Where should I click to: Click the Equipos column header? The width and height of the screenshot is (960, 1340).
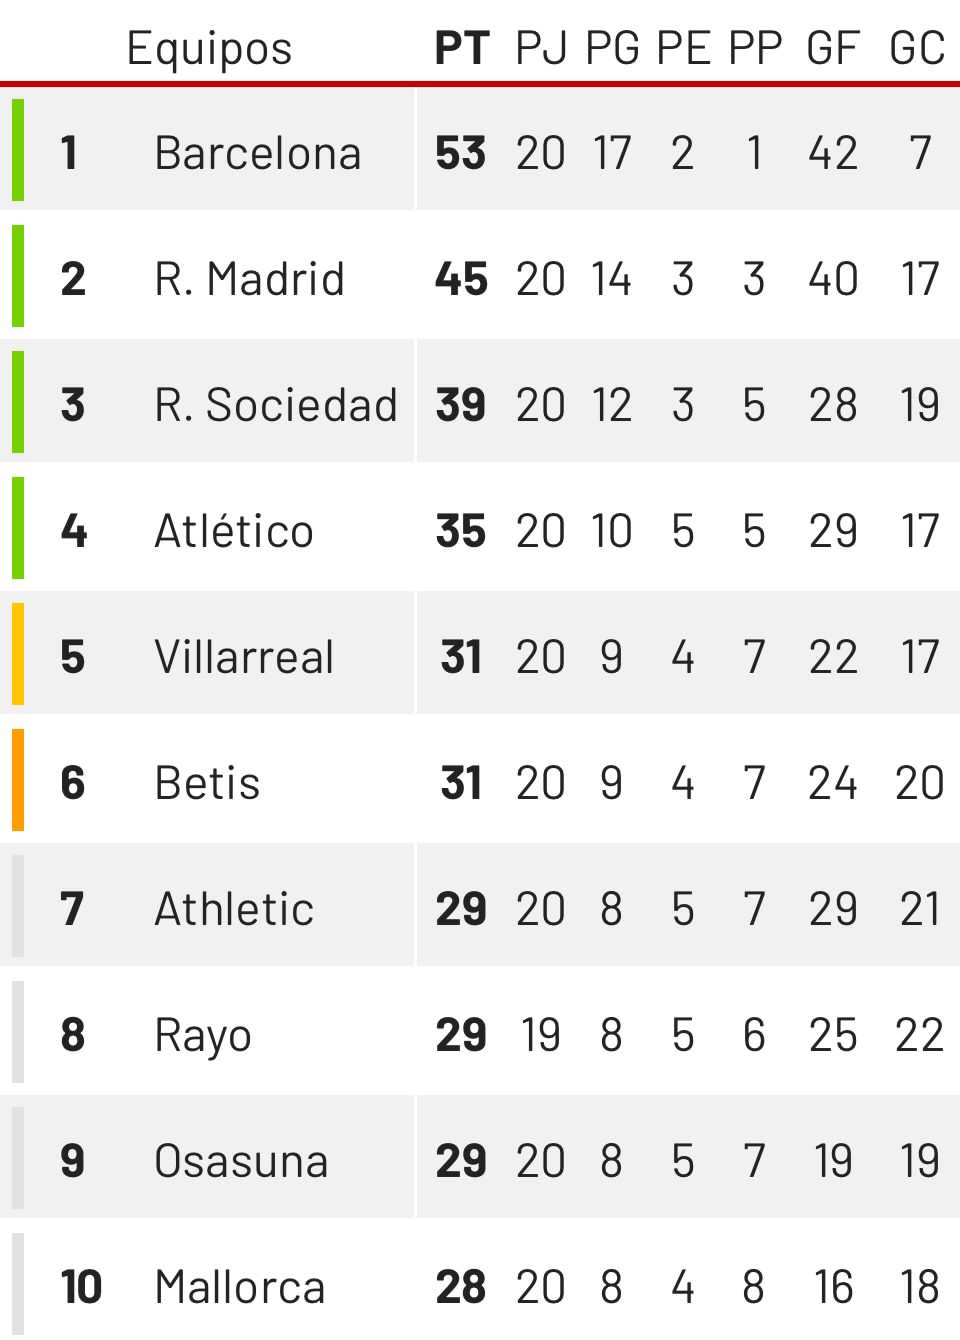coord(209,48)
